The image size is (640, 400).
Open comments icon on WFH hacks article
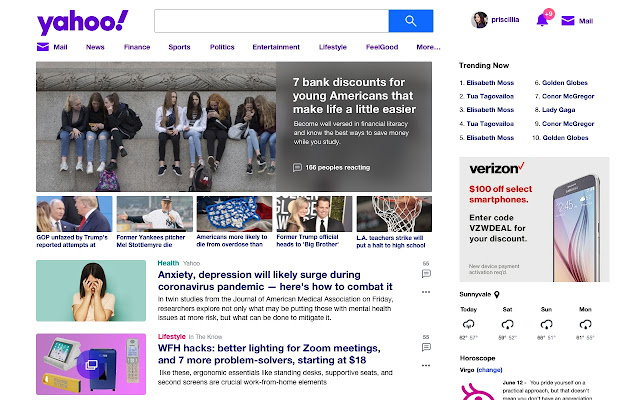(x=426, y=347)
